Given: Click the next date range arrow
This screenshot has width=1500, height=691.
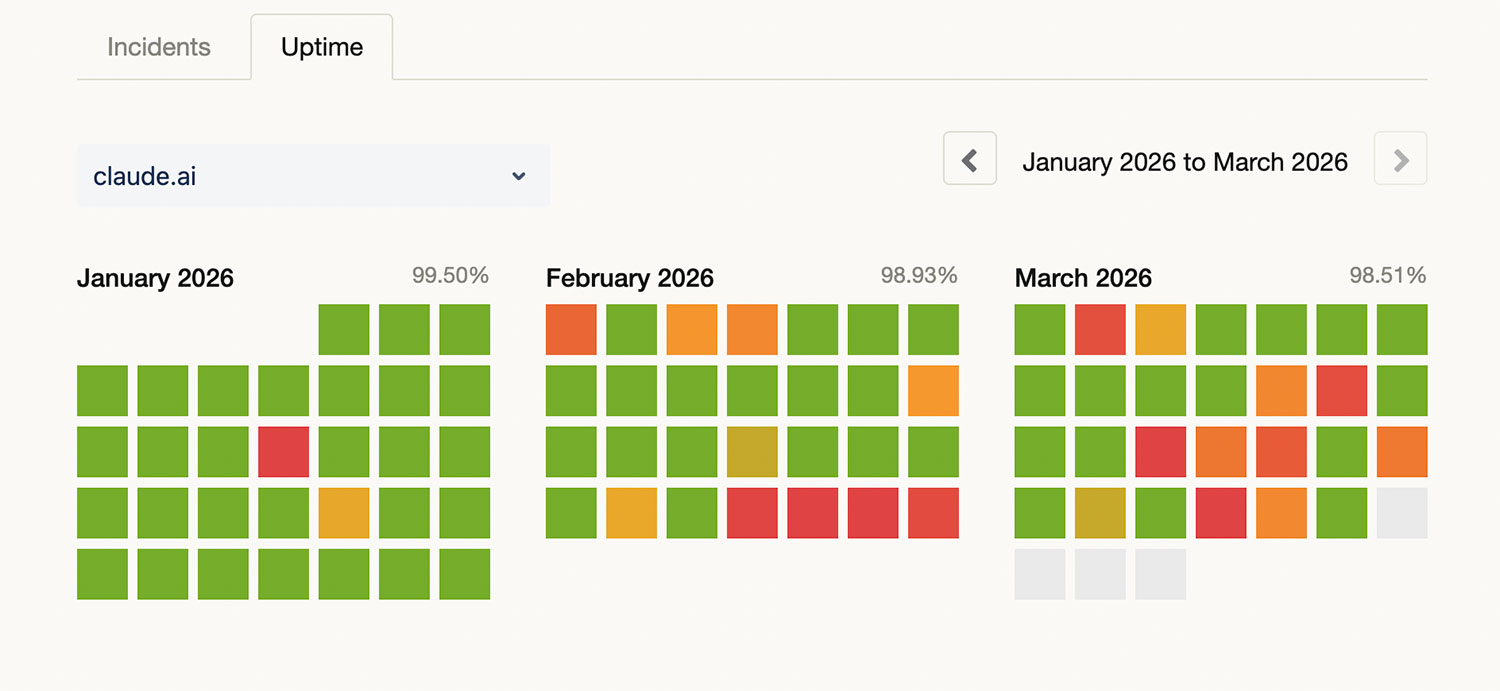Looking at the screenshot, I should pyautogui.click(x=1400, y=159).
